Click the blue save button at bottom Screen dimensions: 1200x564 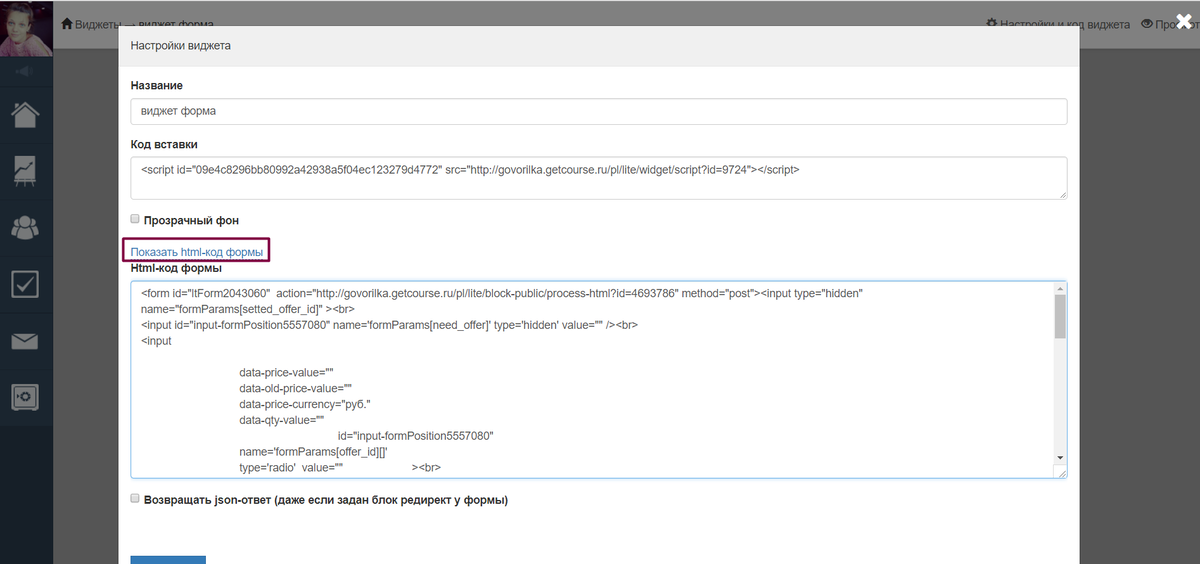[x=168, y=560]
